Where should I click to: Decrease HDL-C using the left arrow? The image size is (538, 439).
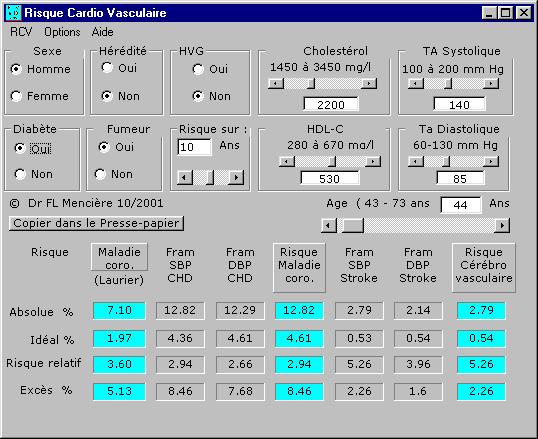click(x=287, y=161)
